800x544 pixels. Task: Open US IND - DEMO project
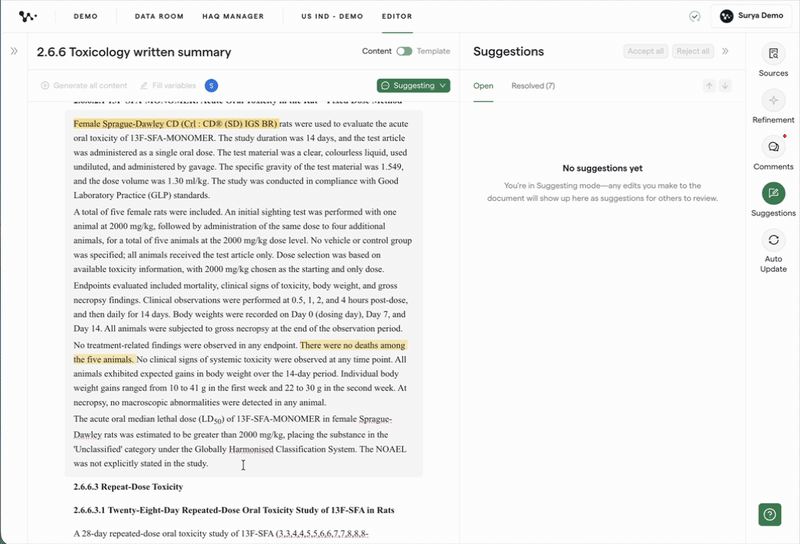point(332,16)
